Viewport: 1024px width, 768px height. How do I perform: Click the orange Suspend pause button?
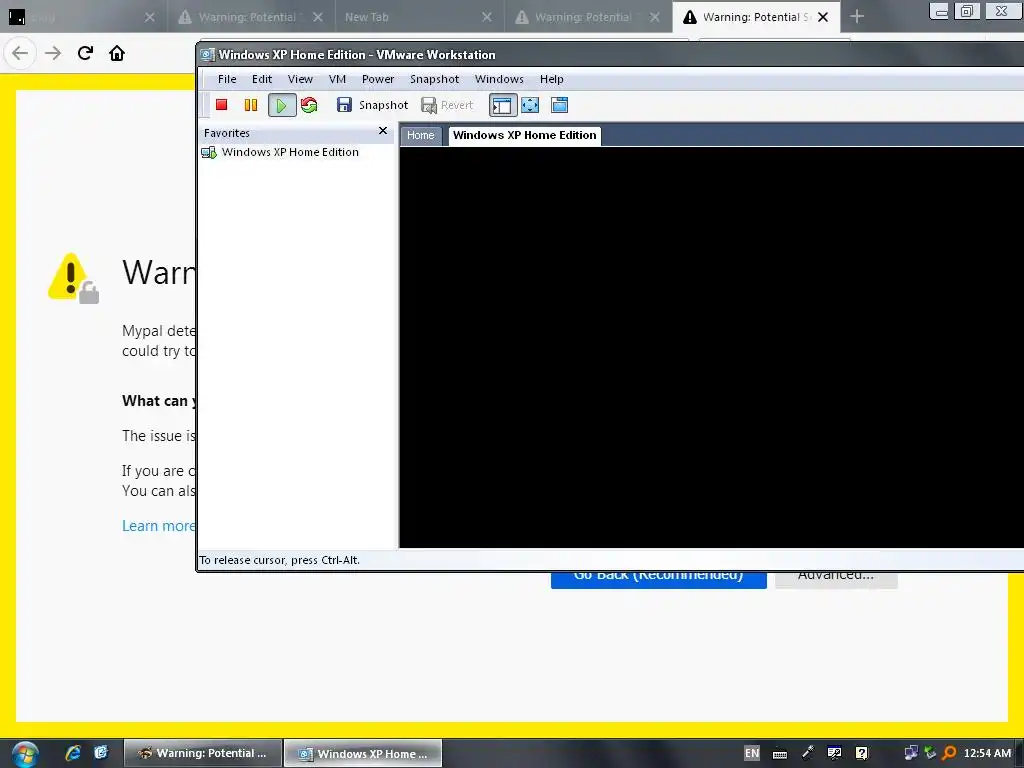pyautogui.click(x=251, y=104)
